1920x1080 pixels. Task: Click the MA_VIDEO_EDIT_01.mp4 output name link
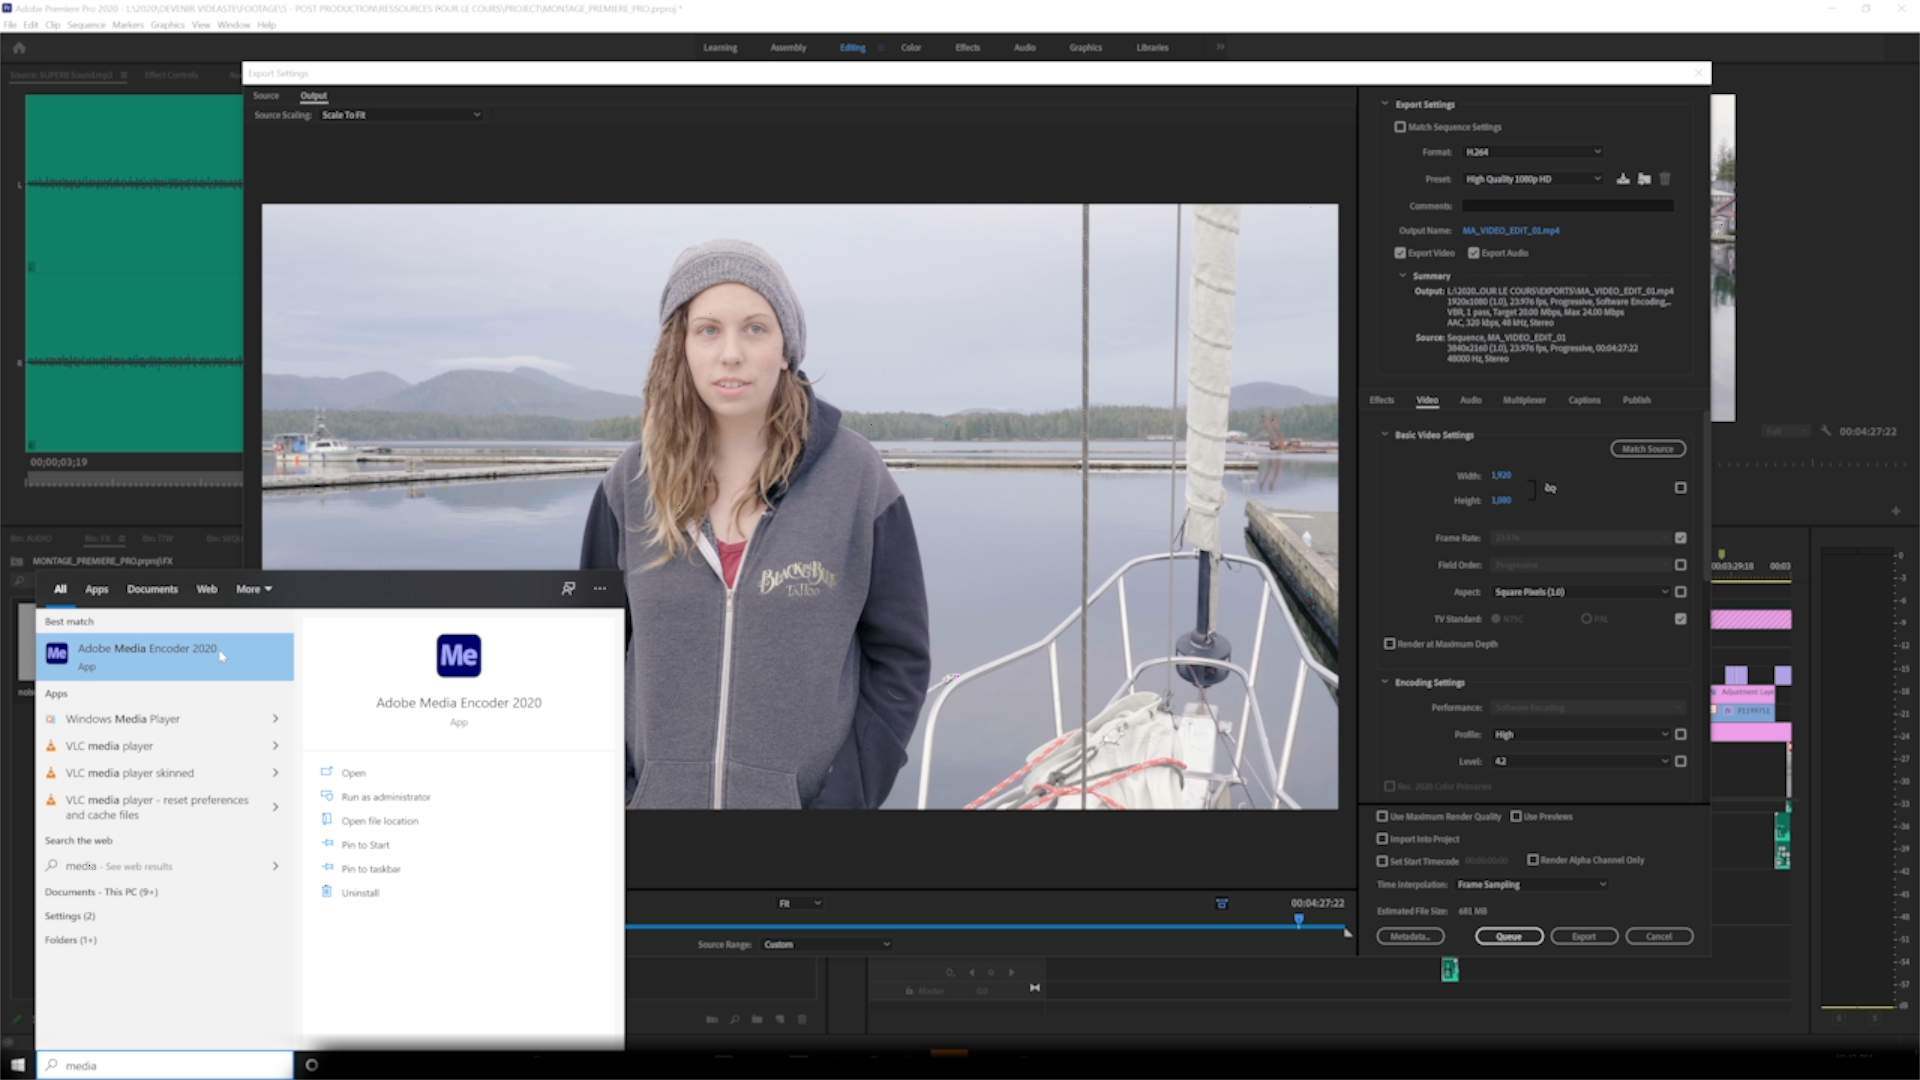pyautogui.click(x=1510, y=230)
